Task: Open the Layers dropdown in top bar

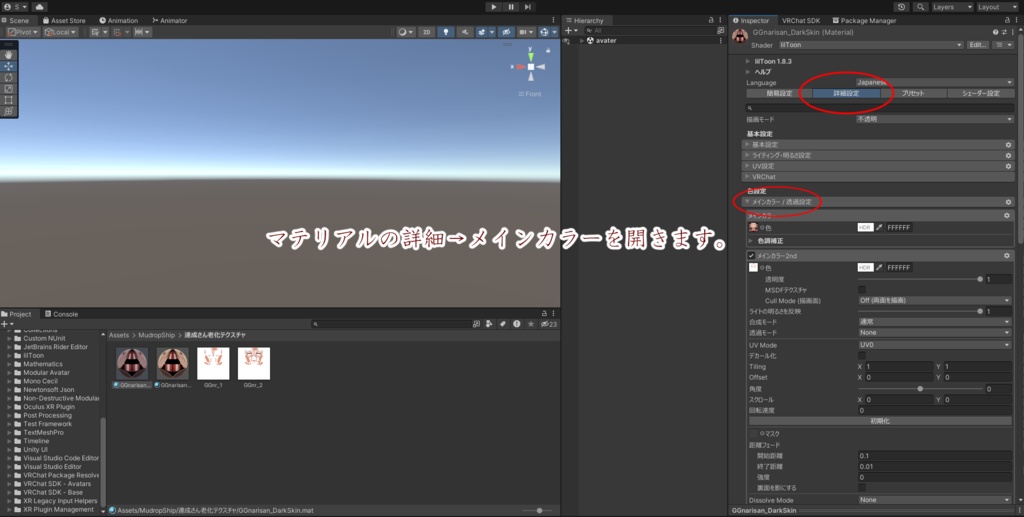Action: coord(952,7)
